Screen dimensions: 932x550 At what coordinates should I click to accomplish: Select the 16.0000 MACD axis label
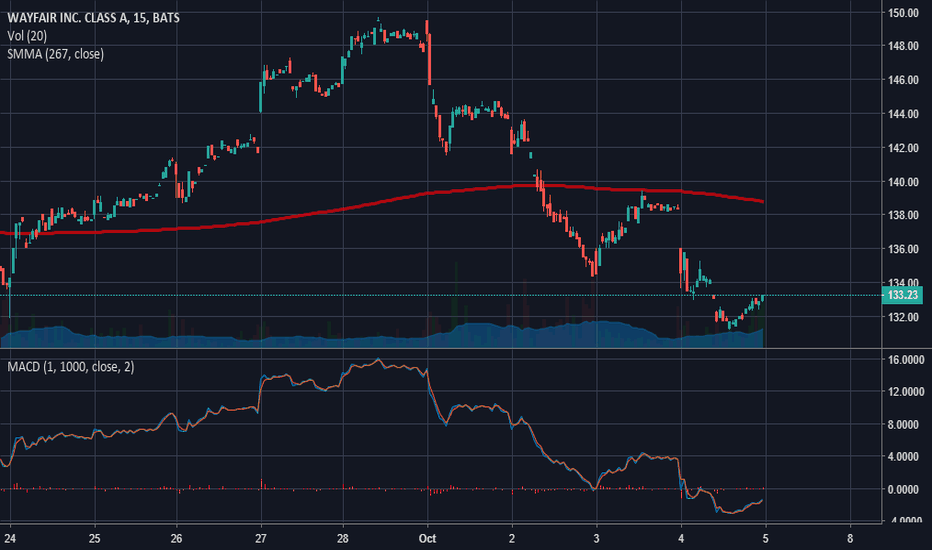[x=906, y=359]
